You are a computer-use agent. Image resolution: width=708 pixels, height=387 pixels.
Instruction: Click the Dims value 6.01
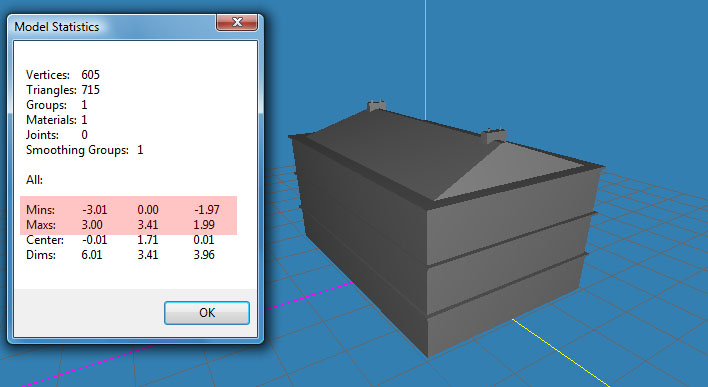pyautogui.click(x=92, y=255)
